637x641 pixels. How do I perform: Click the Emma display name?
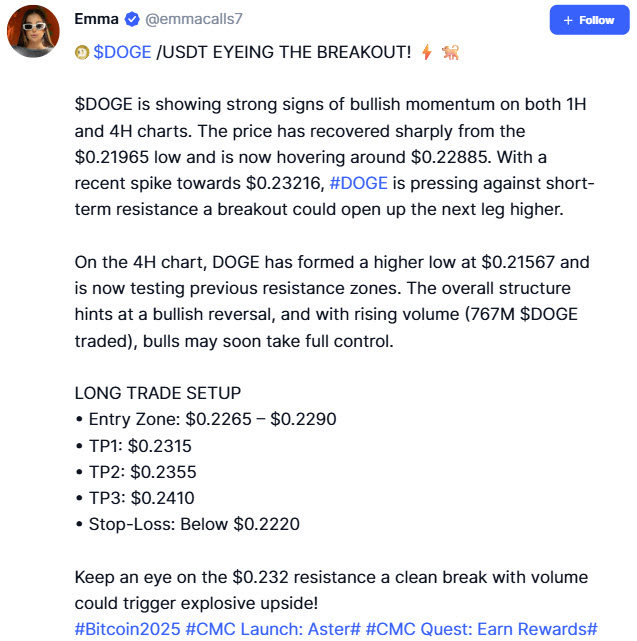96,19
